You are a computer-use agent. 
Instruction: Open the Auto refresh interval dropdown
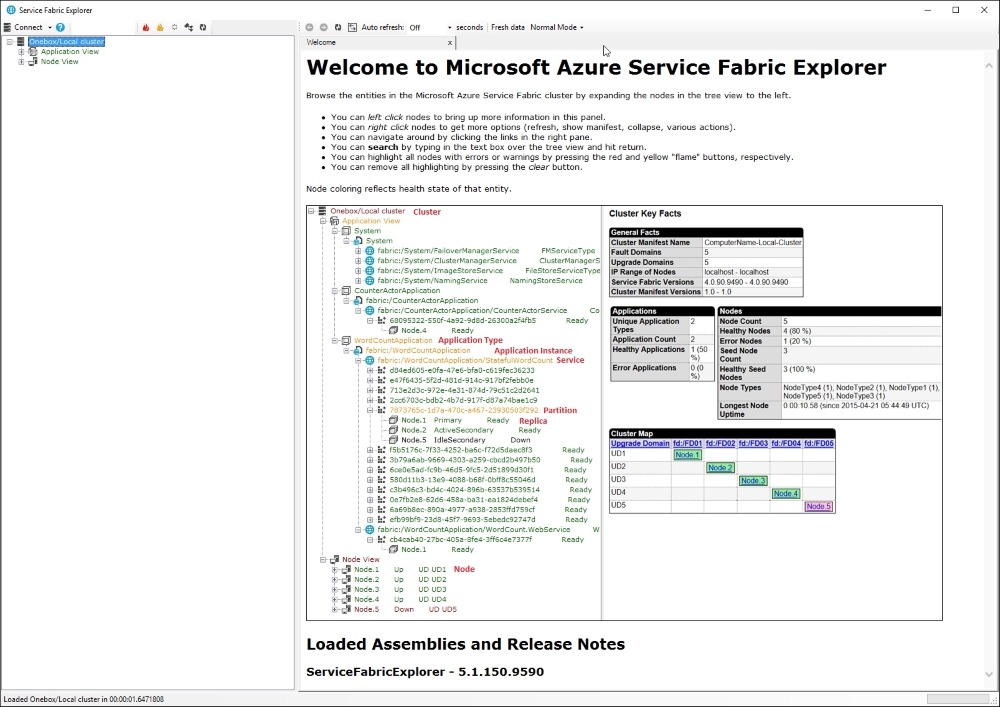(450, 27)
